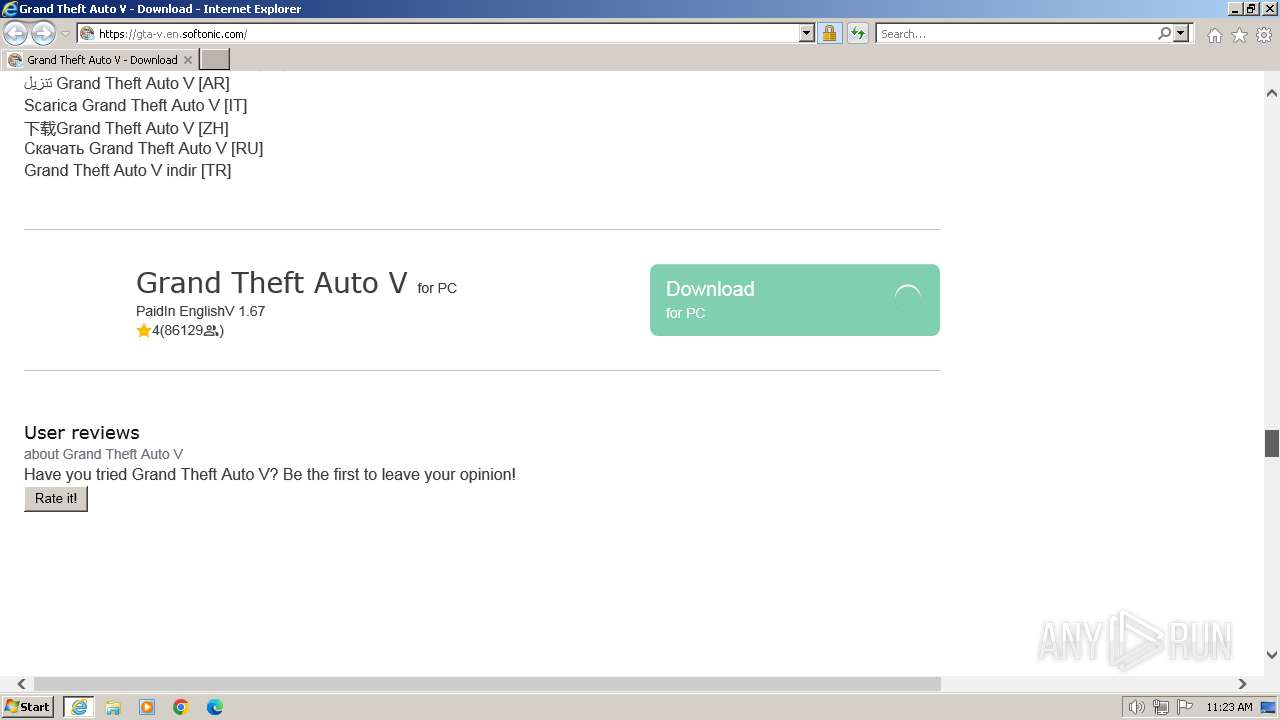Click the refresh page icon
Viewport: 1280px width, 720px height.
point(858,33)
